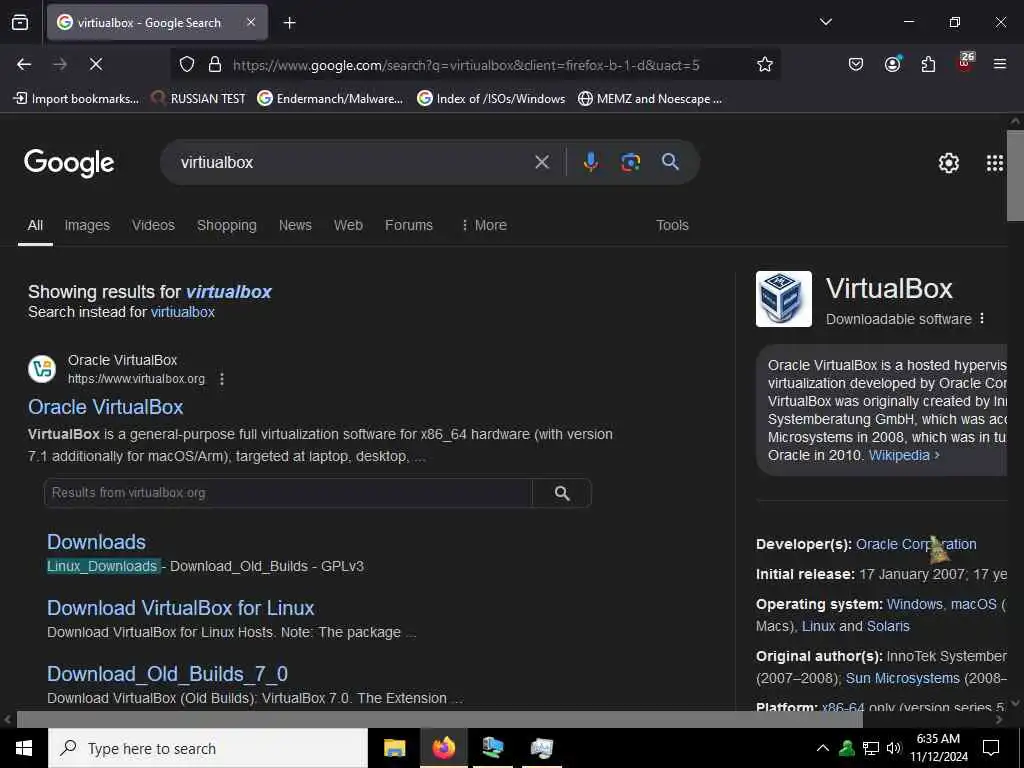Screen dimensions: 1024x768
Task: Click the italic virtualbox corrected-spelling link
Action: [229, 292]
